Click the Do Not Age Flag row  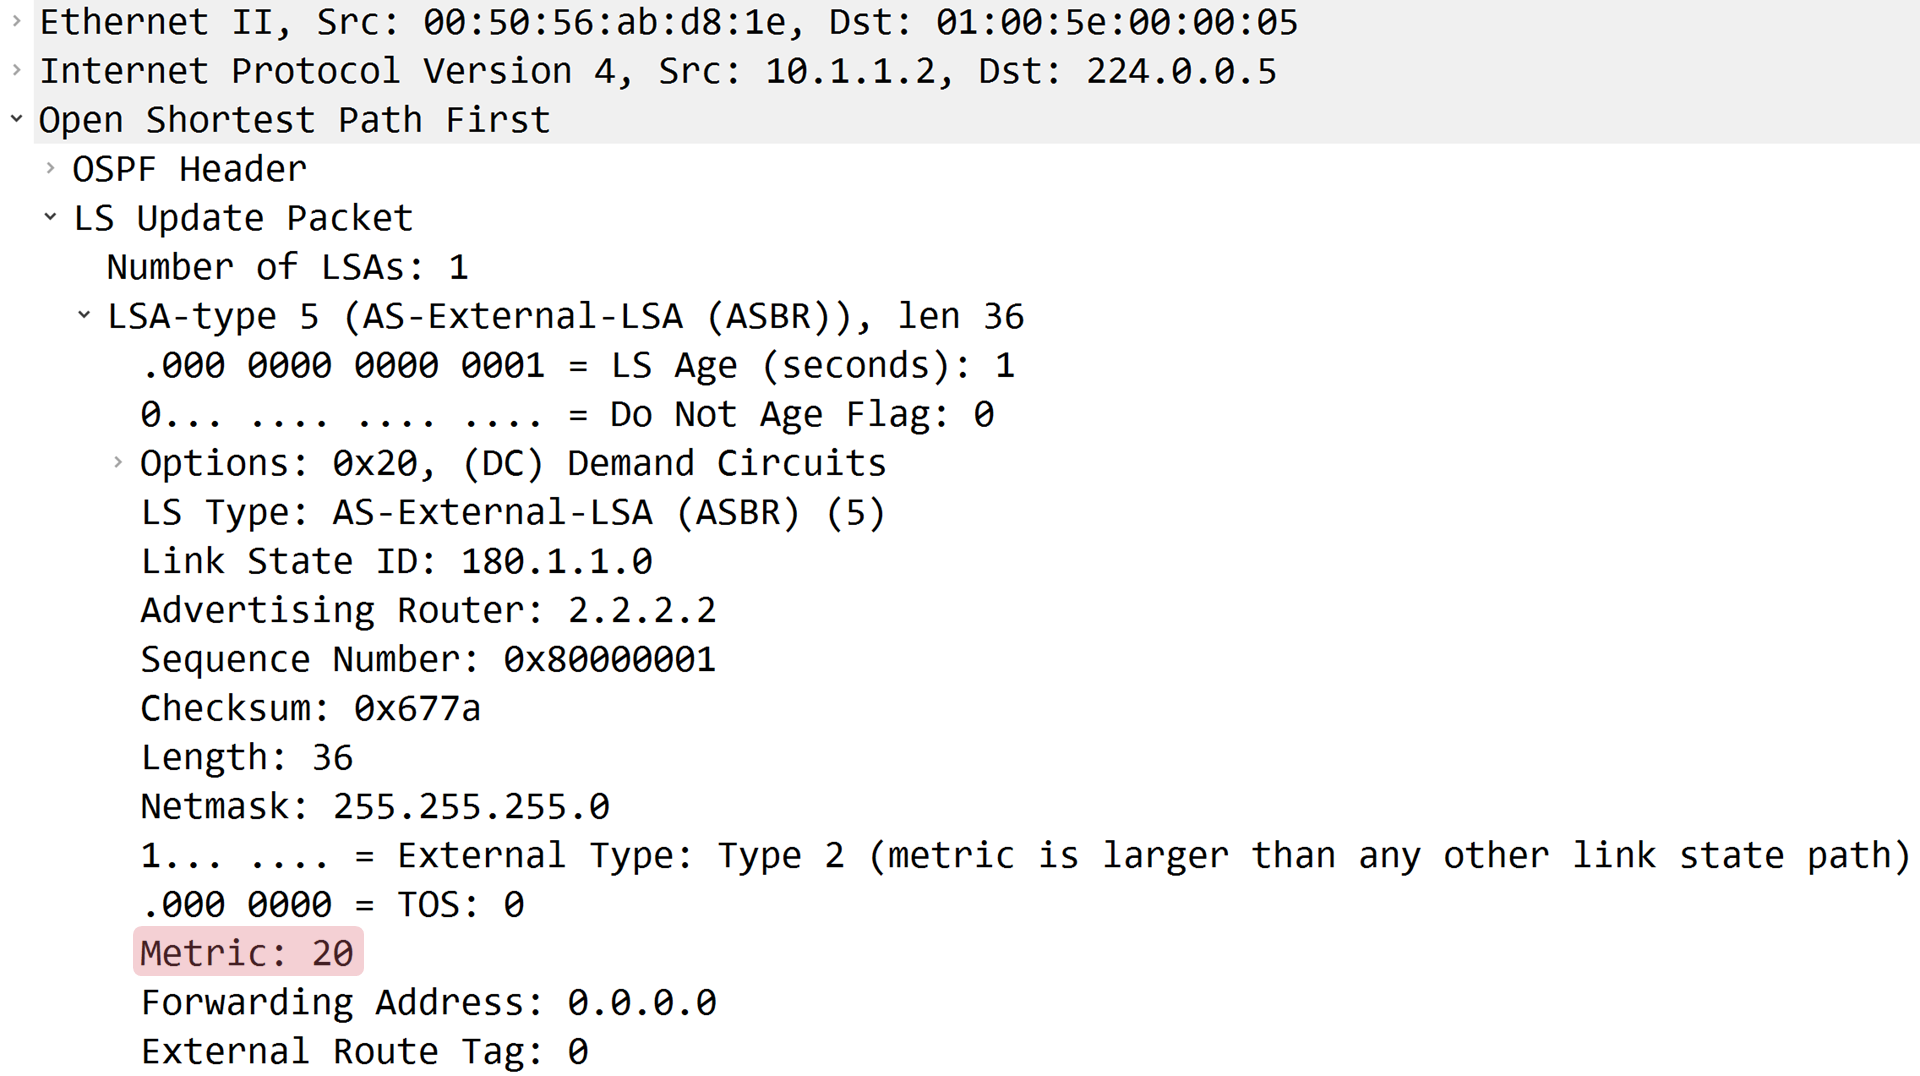(x=567, y=414)
